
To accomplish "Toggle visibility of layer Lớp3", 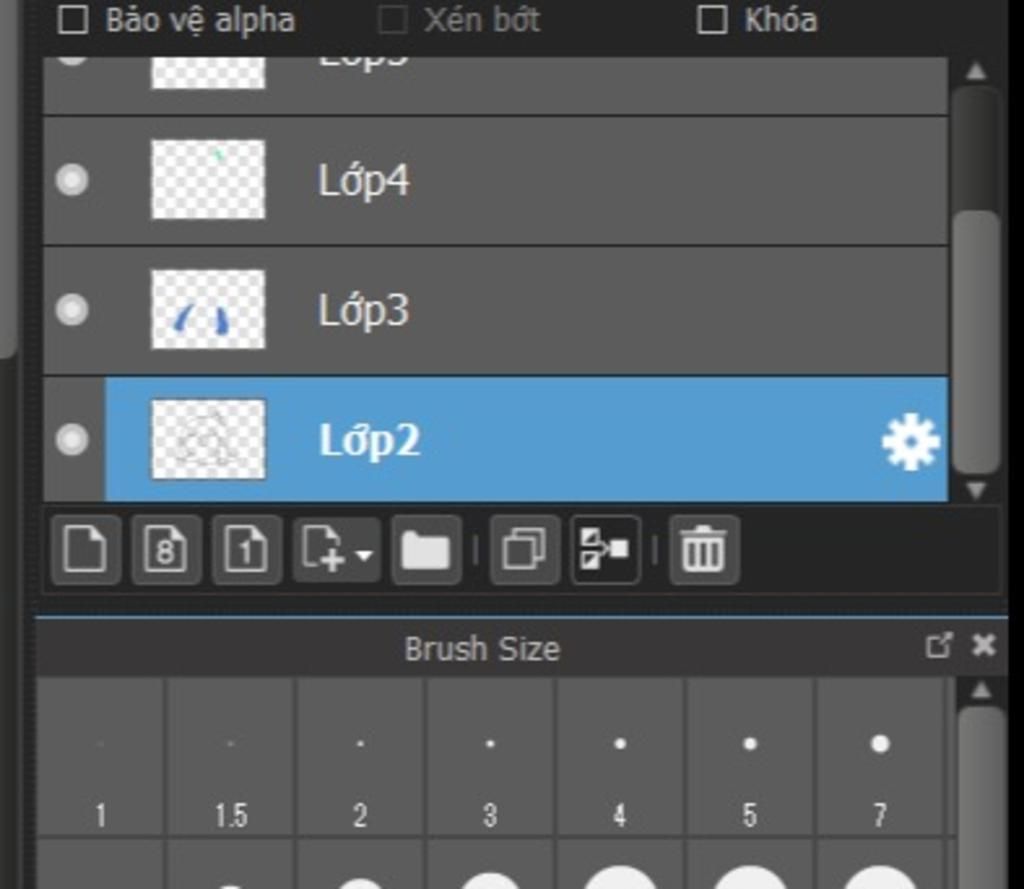I will tap(72, 310).
